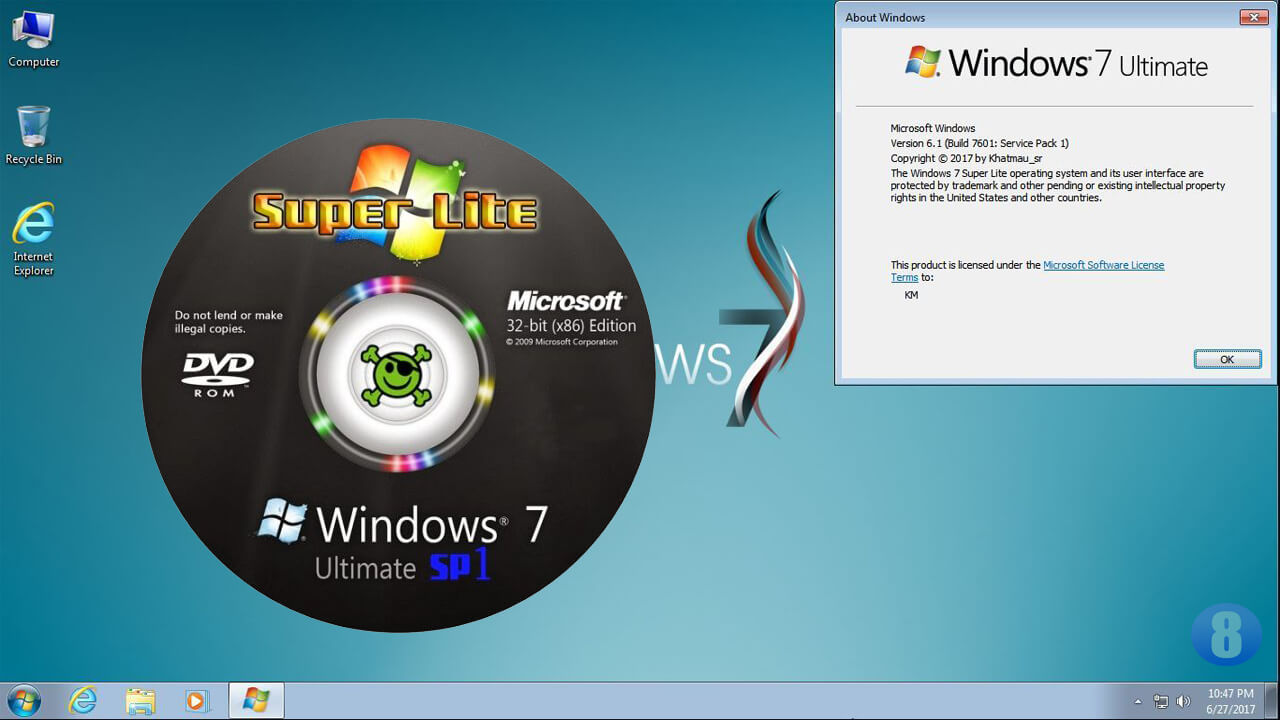Select the Internet Explorer desktop shortcut
Viewport: 1280px width, 720px height.
click(x=33, y=240)
